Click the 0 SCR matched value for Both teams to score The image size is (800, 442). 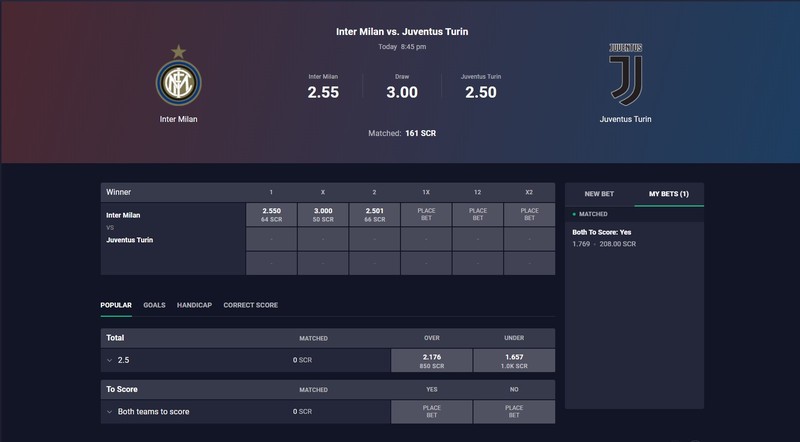tap(302, 412)
